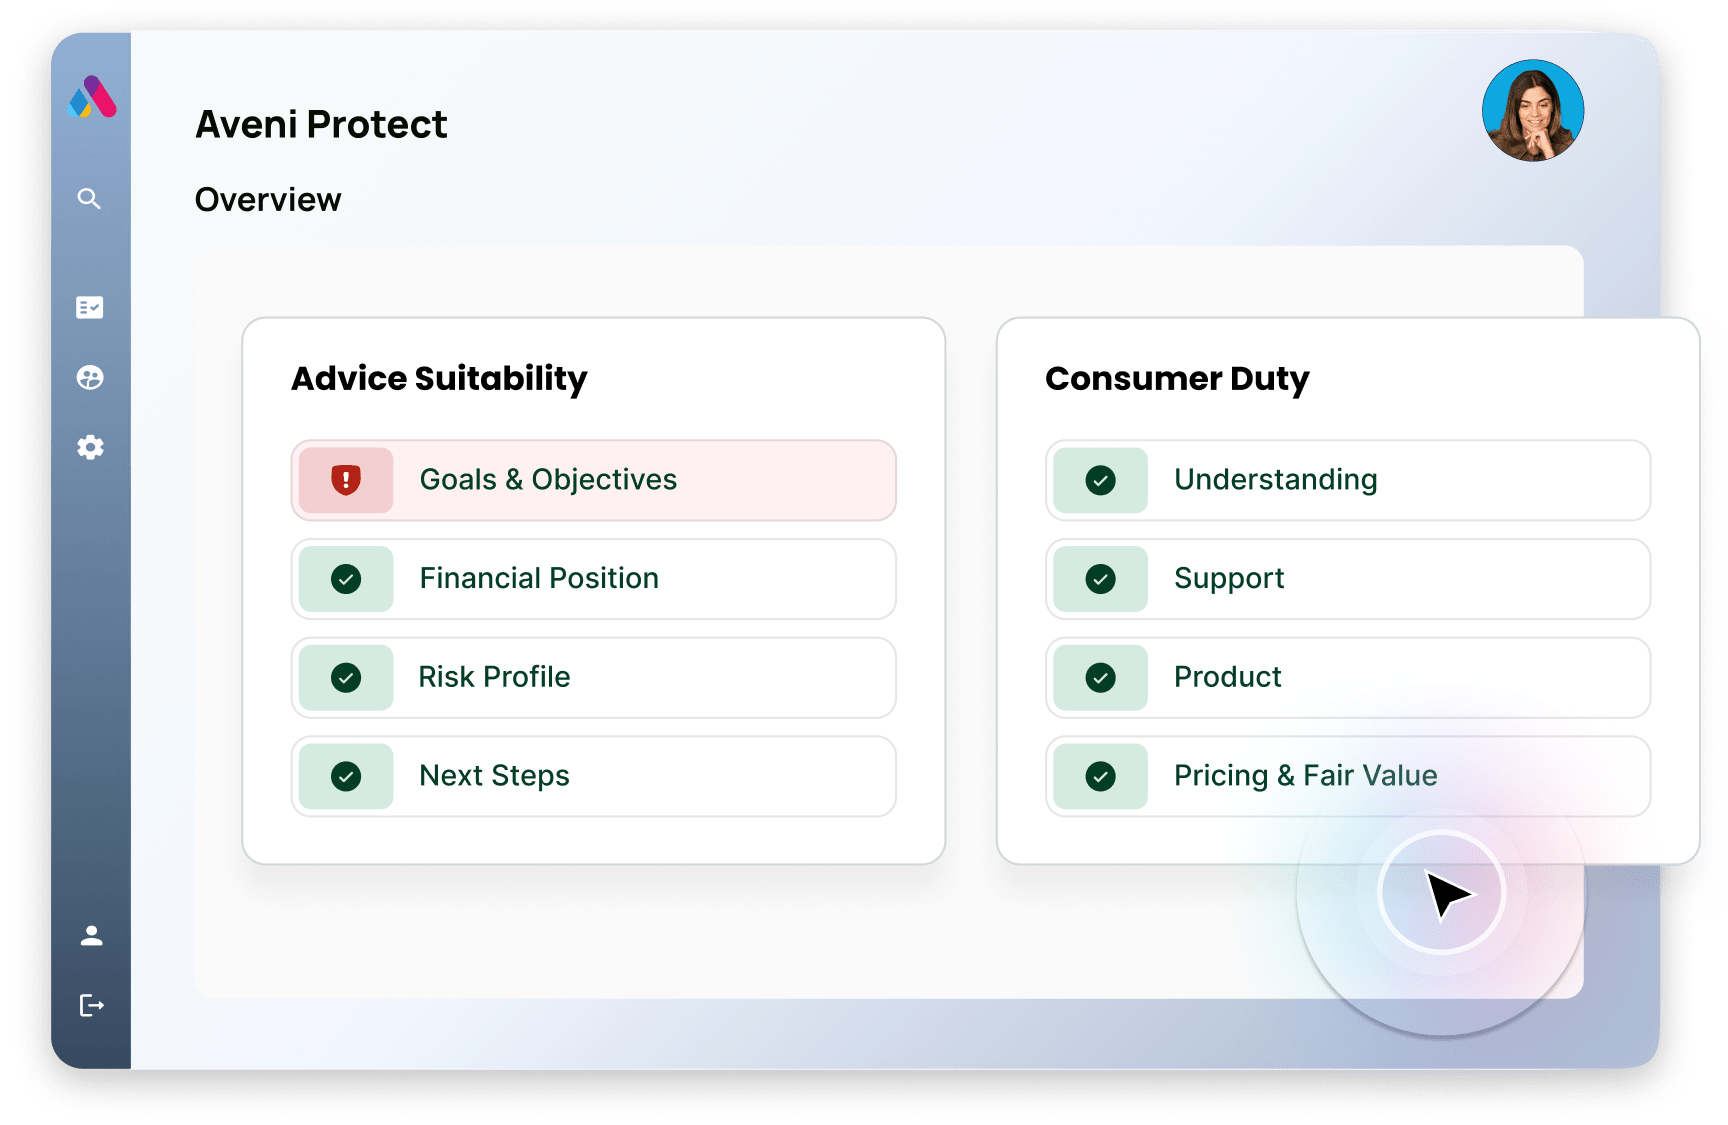Click the logout icon in sidebar
This screenshot has width=1728, height=1125.
click(91, 1005)
